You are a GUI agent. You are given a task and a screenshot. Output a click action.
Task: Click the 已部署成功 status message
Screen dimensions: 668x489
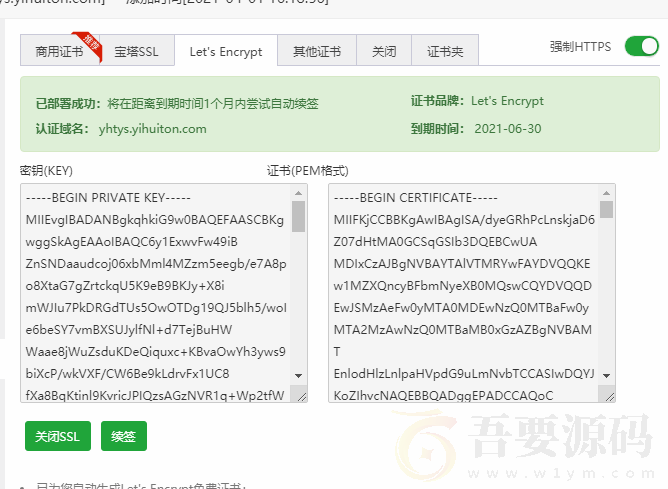coord(177,104)
